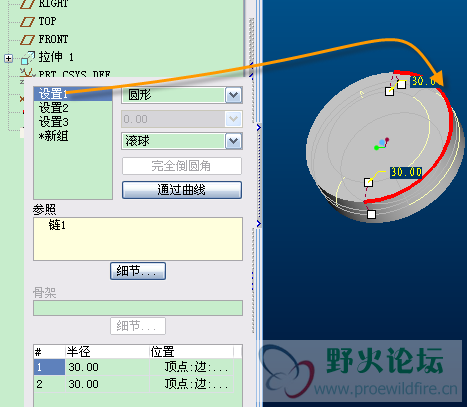Select row 1 in the radius table

(133, 367)
